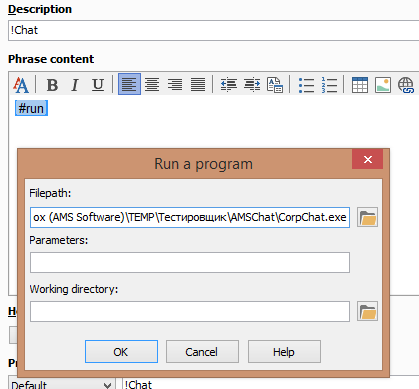The image size is (419, 389).
Task: Select the #run macro in phrase content
Action: [x=31, y=108]
